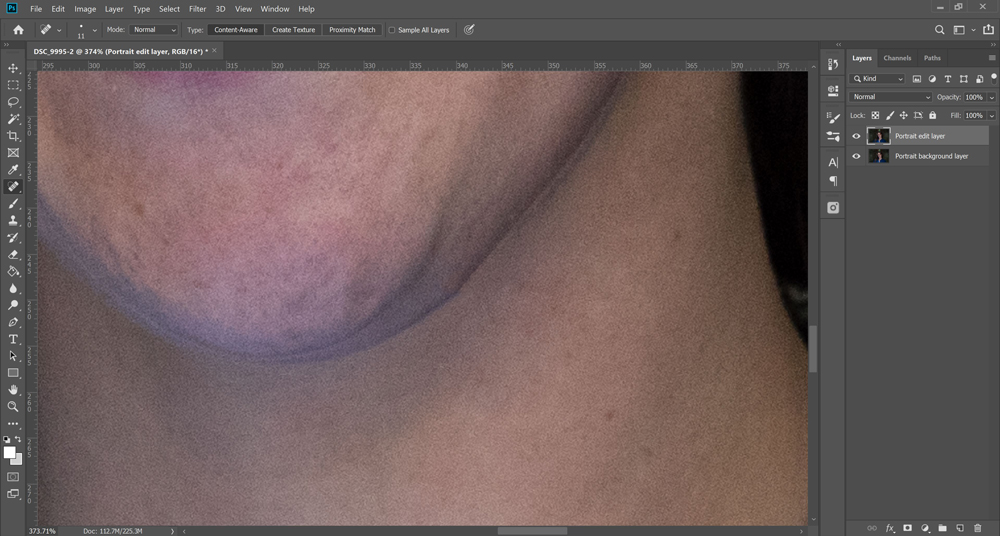Open the layer Kind filter dropdown
The width and height of the screenshot is (1000, 536).
(x=877, y=78)
